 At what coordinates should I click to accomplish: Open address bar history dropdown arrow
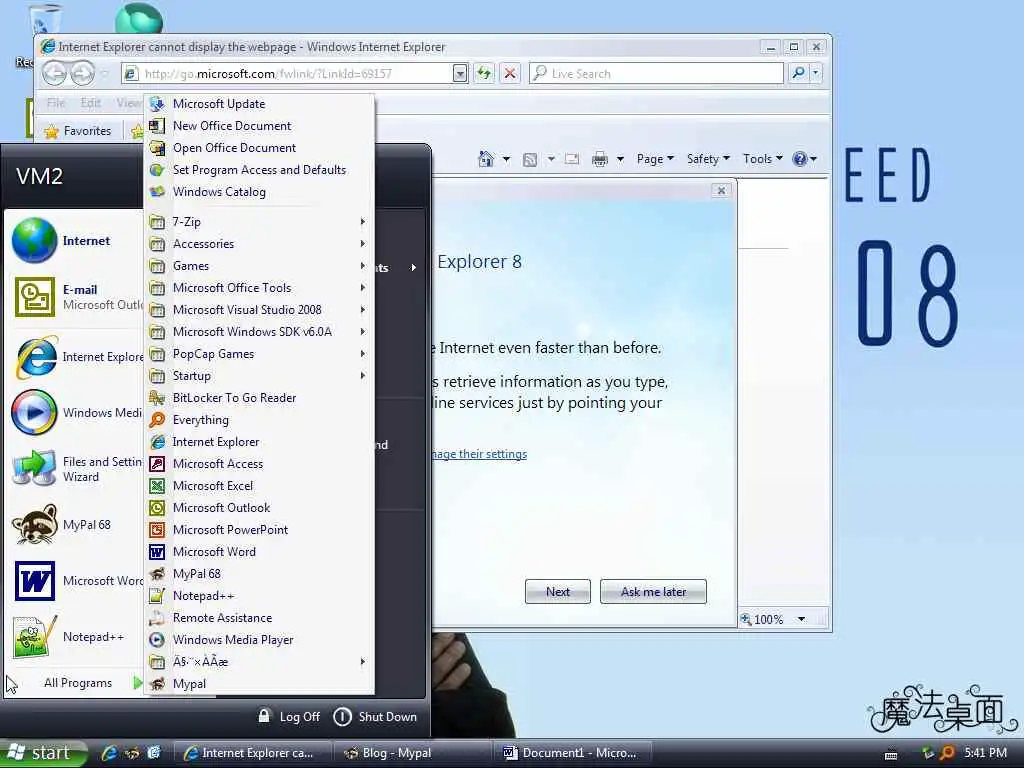(x=460, y=74)
